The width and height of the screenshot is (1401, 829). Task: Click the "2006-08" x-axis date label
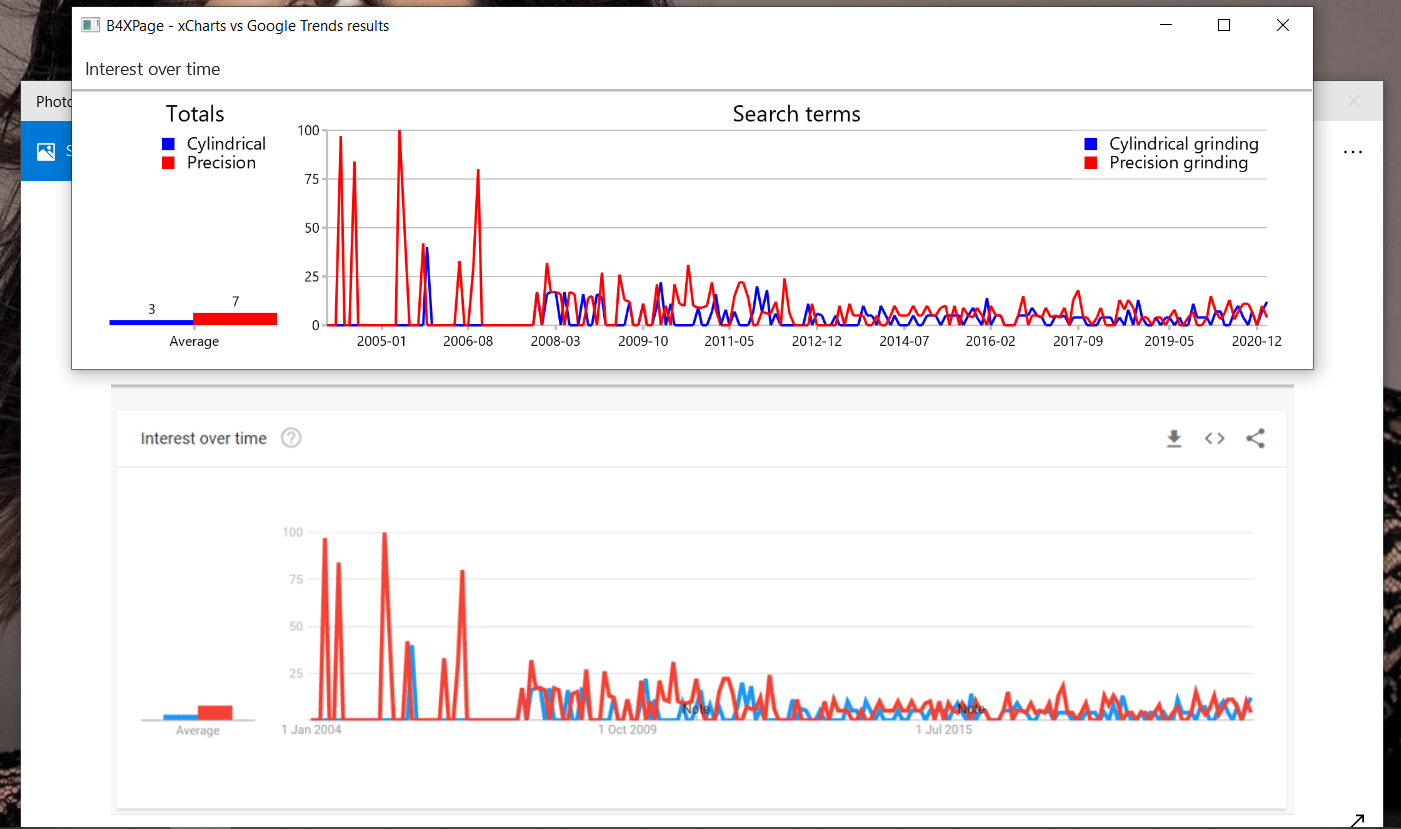[468, 341]
